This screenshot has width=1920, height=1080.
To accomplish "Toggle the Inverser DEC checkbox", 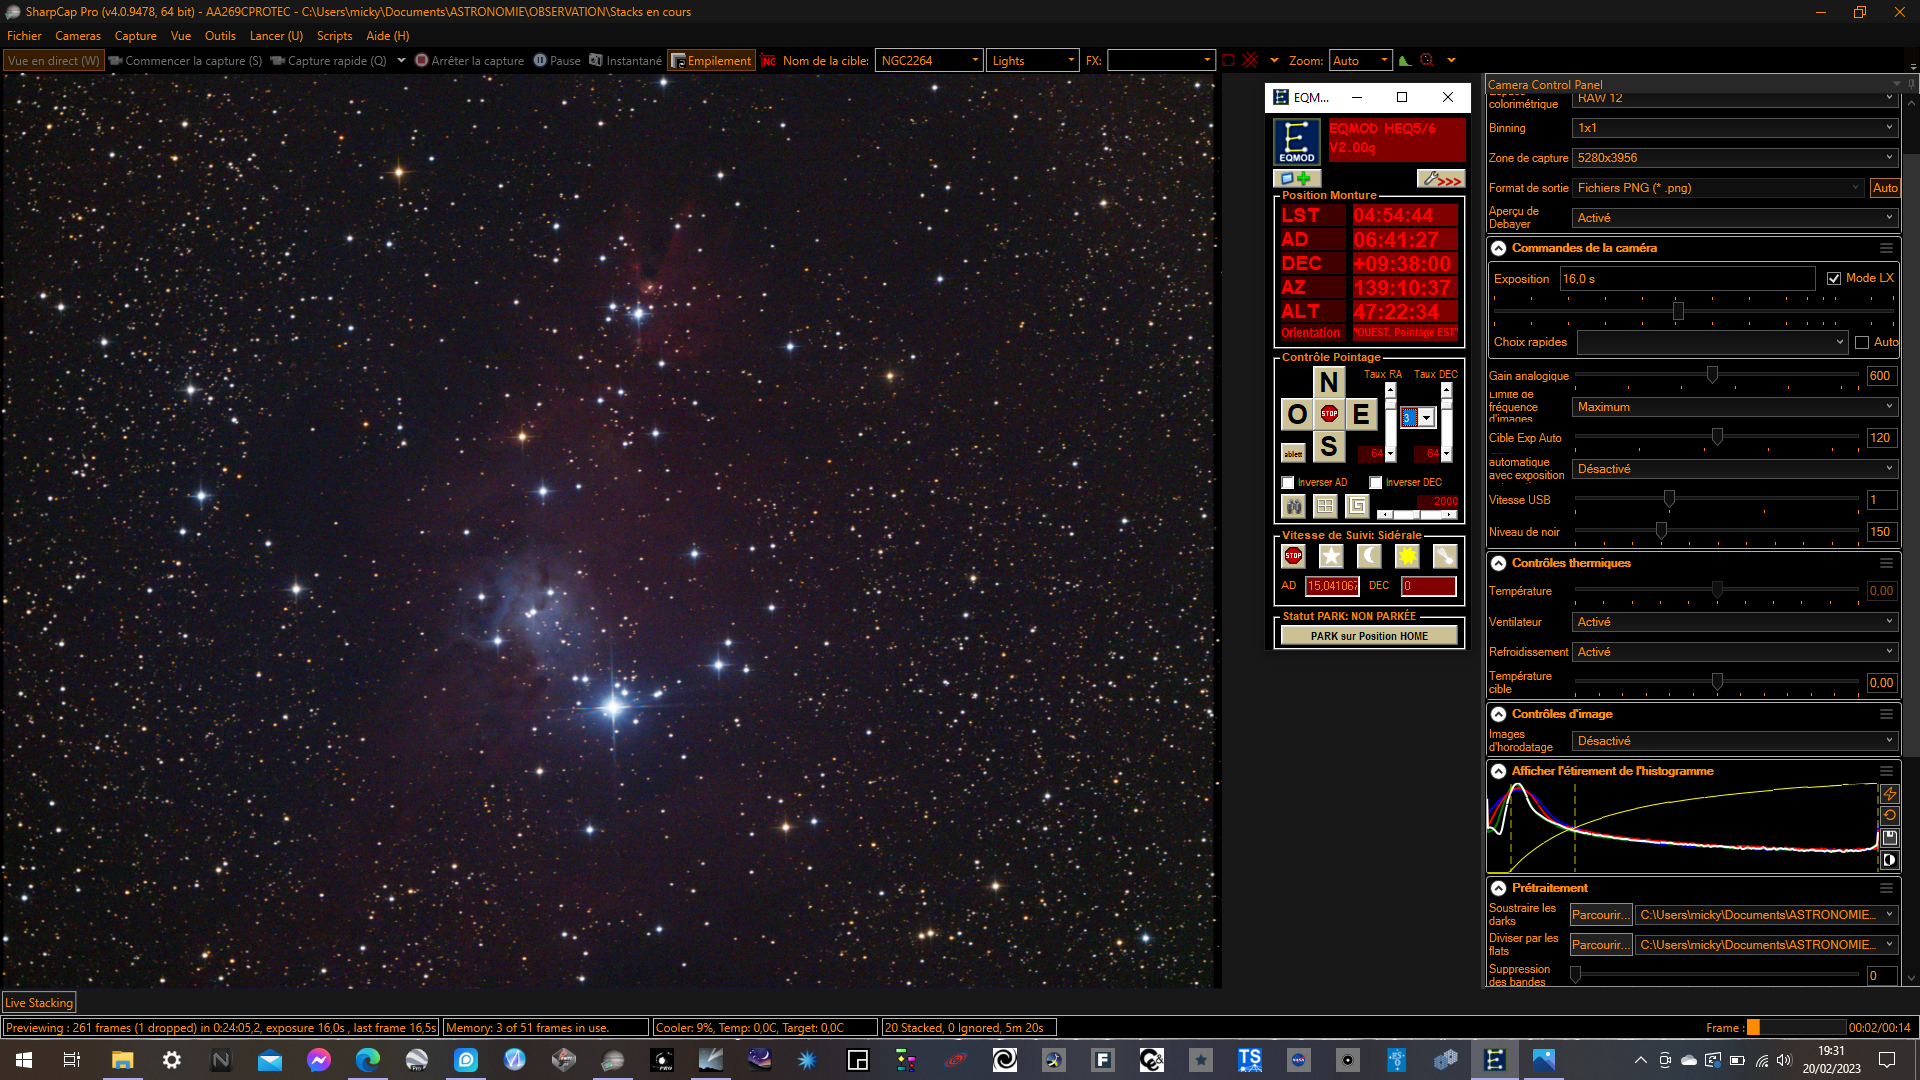I will [1376, 483].
